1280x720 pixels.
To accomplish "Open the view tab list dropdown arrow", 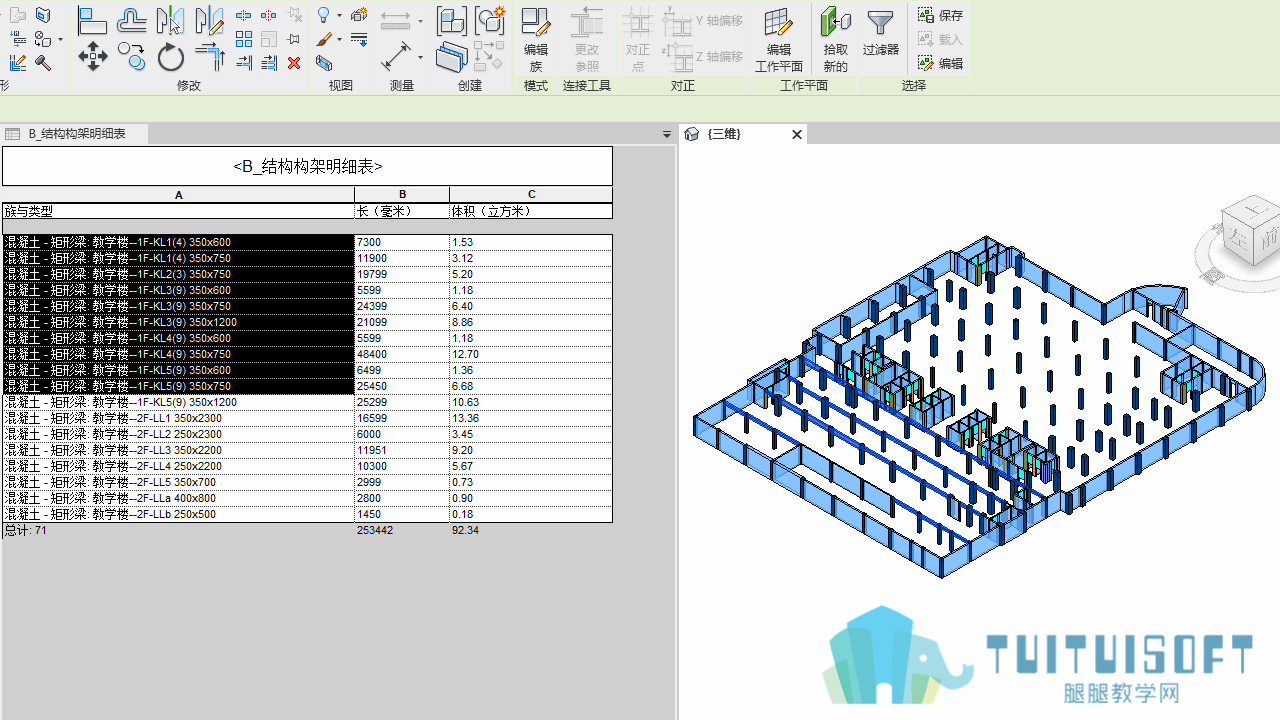I will click(667, 134).
